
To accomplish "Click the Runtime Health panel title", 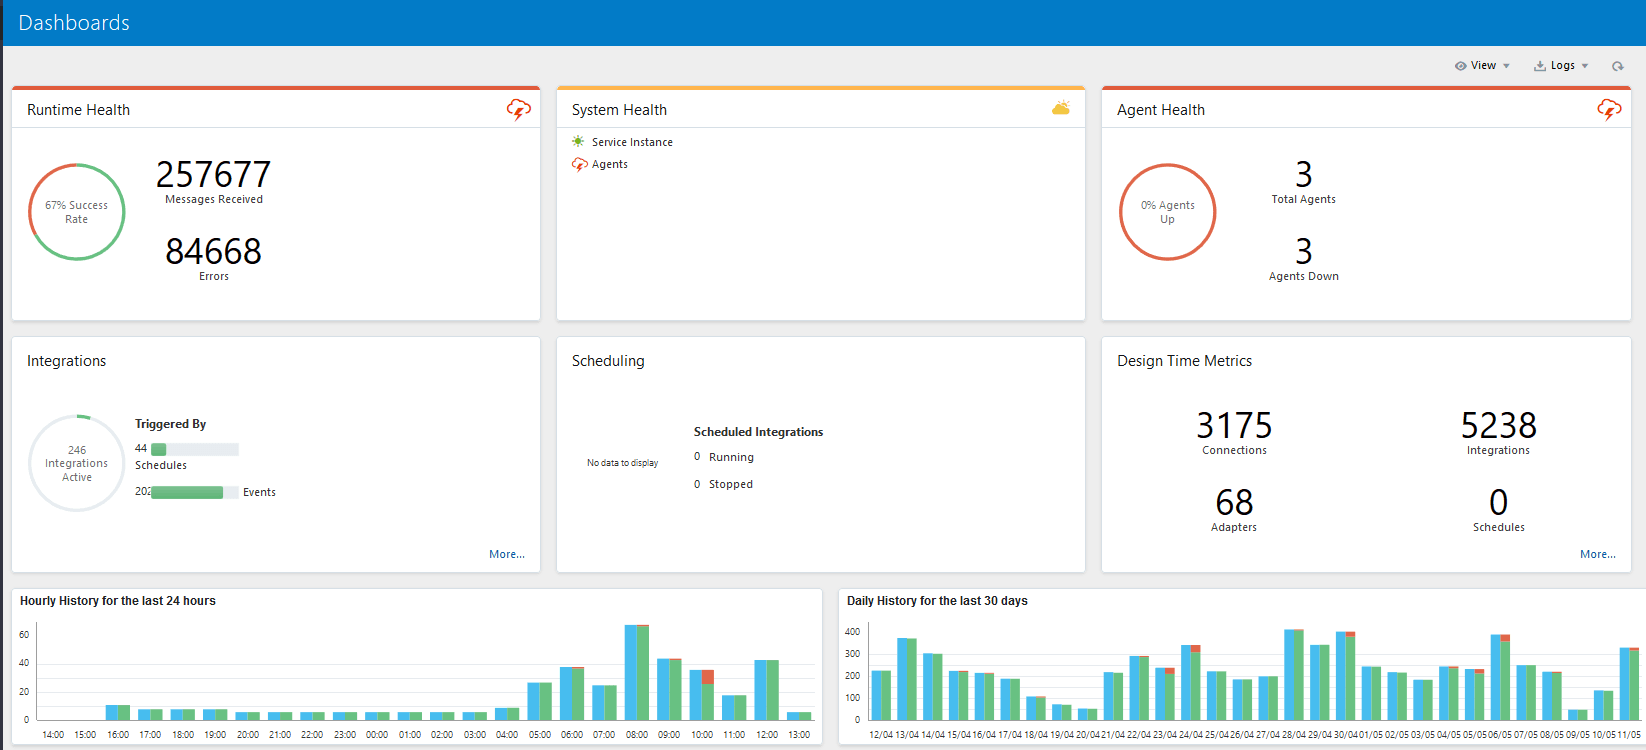I will pos(78,110).
